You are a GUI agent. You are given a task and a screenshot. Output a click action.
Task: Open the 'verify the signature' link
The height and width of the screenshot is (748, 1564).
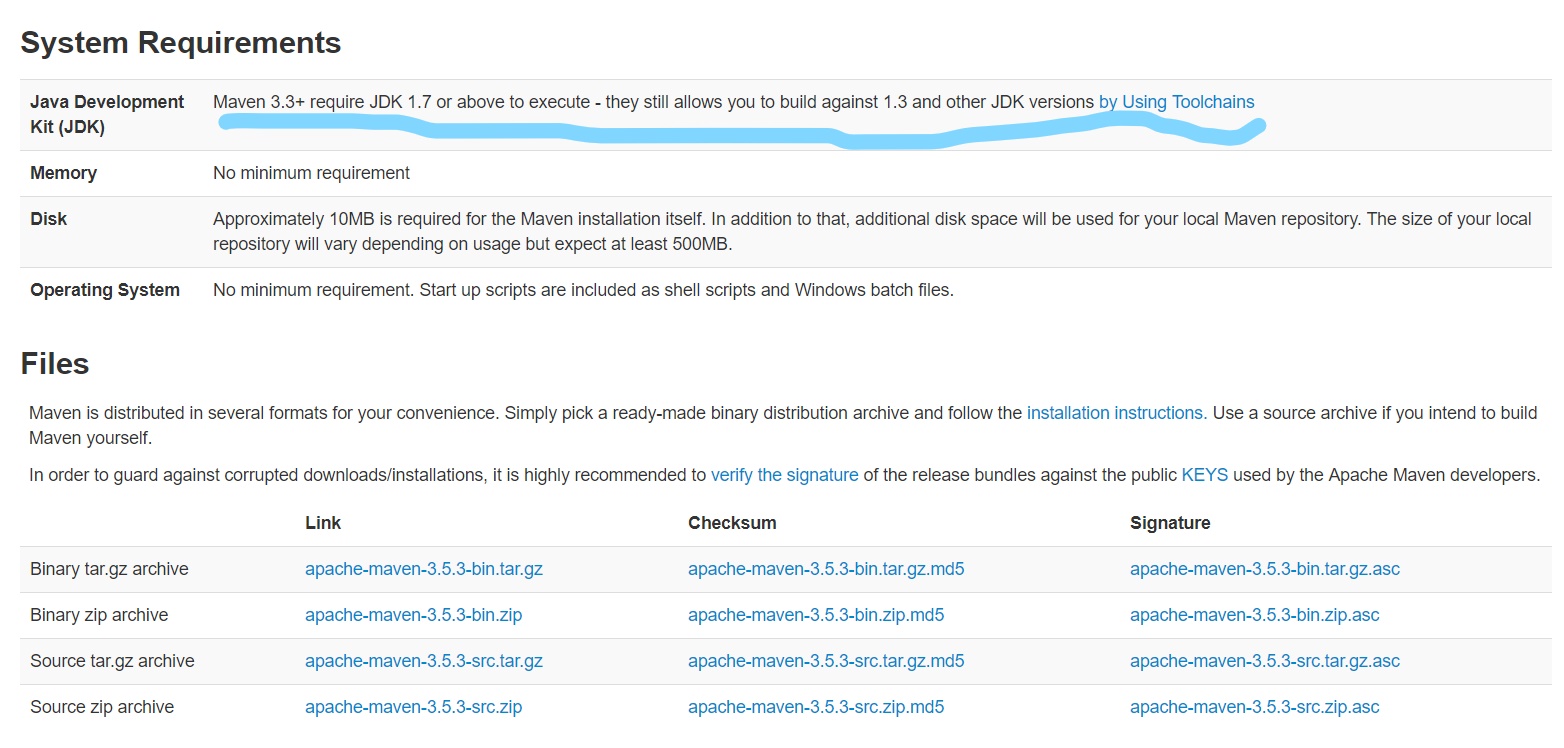tap(784, 475)
